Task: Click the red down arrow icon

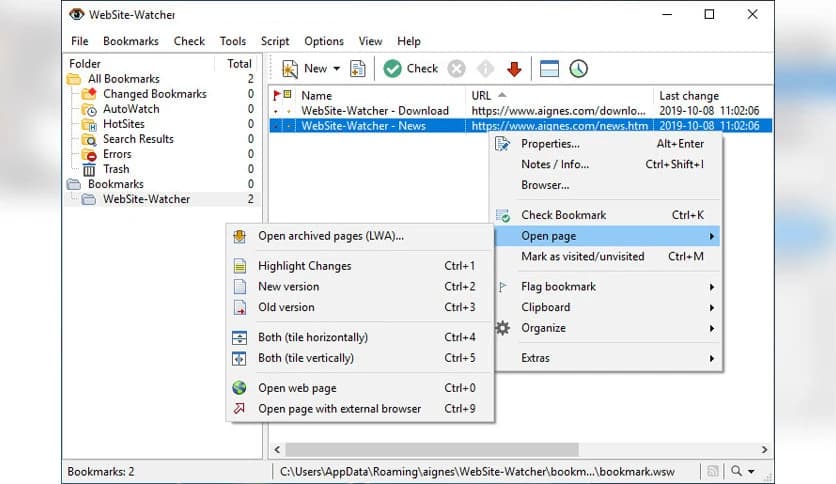Action: 514,69
